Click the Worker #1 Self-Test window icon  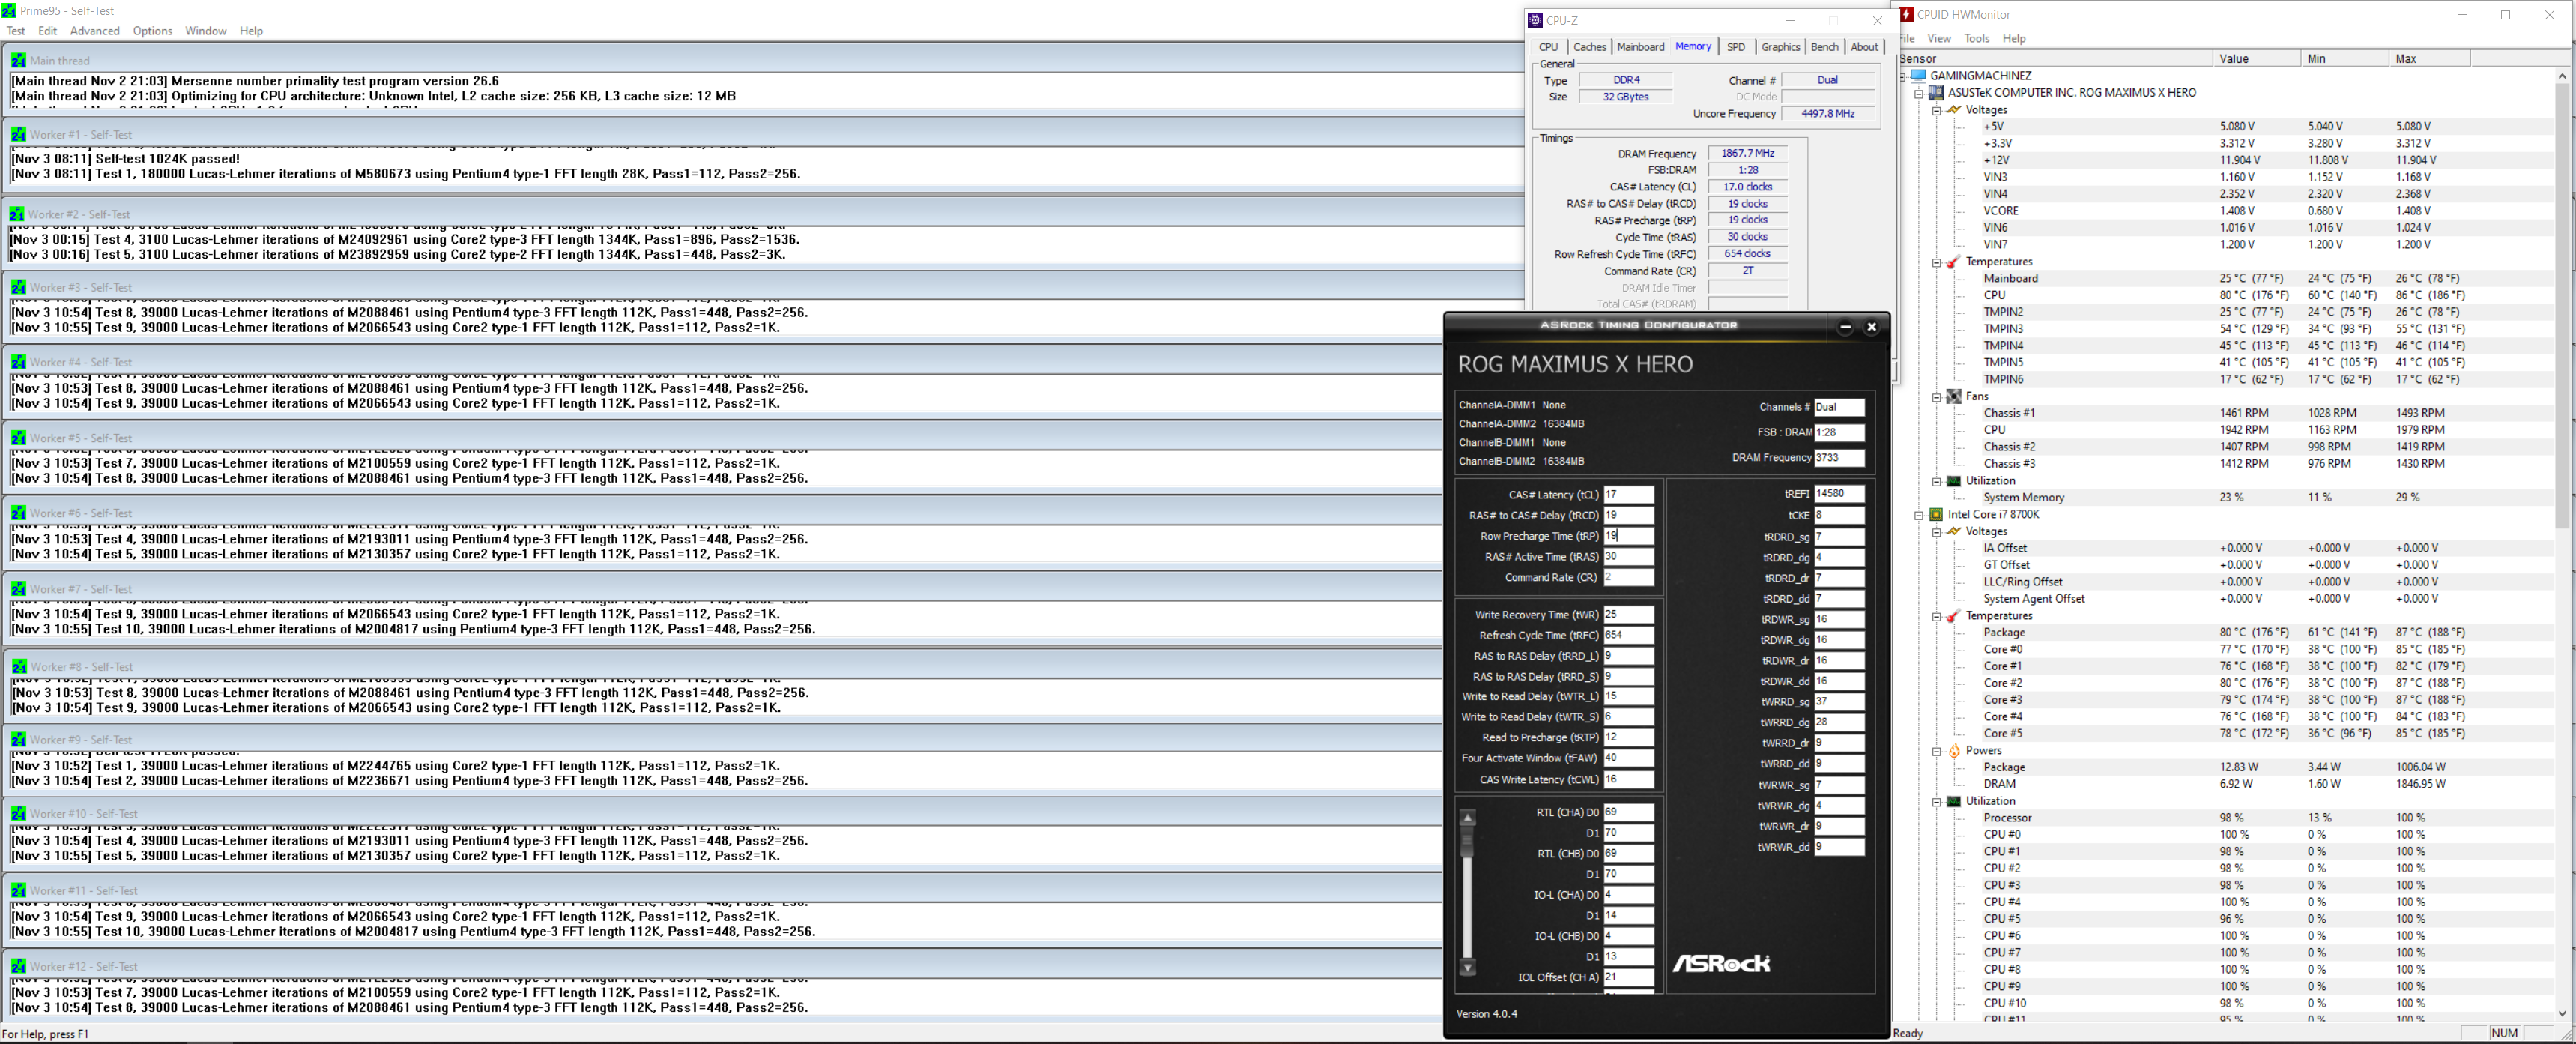[x=19, y=134]
